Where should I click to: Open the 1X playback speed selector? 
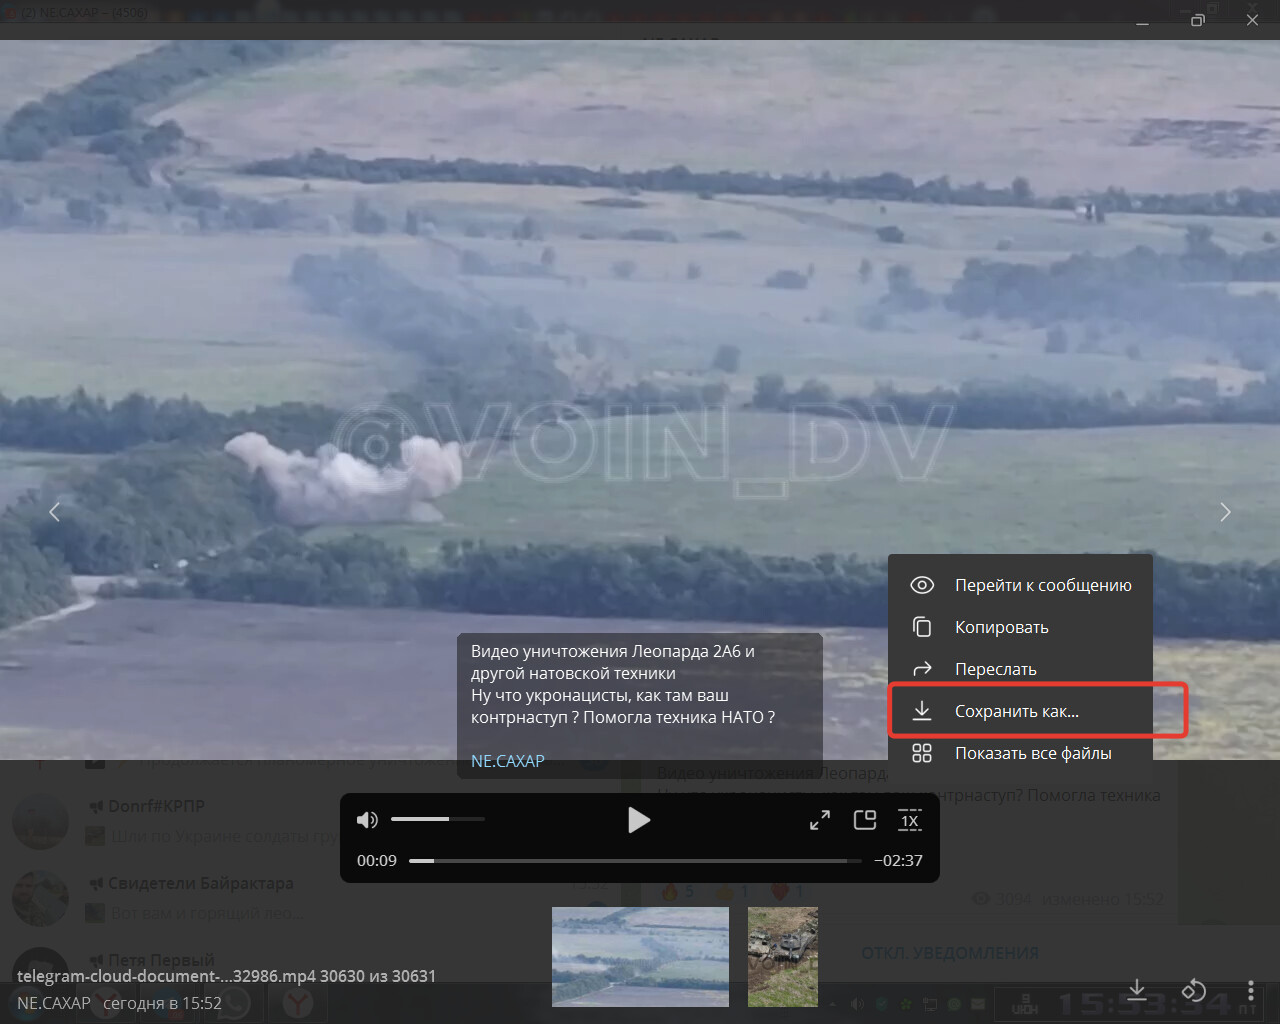pyautogui.click(x=909, y=820)
